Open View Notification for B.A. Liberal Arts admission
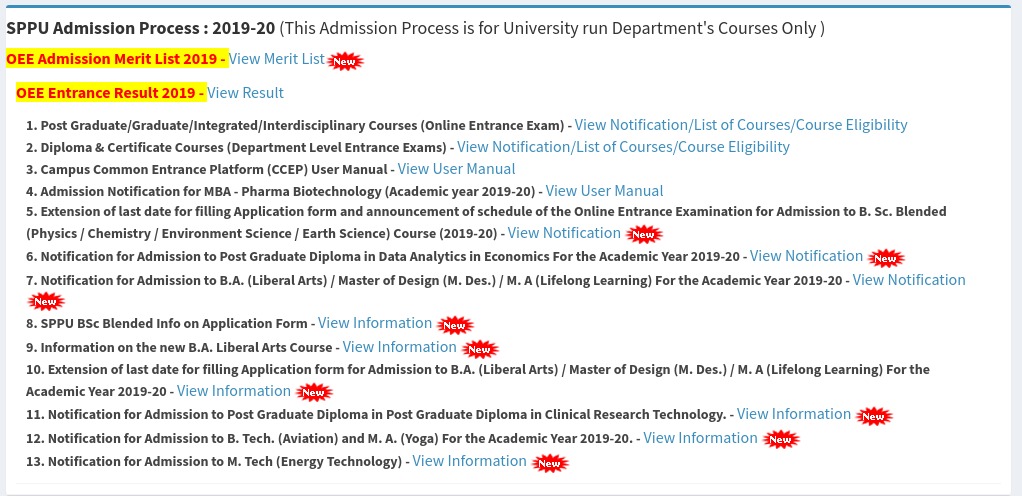This screenshot has width=1022, height=496. pyautogui.click(x=909, y=280)
